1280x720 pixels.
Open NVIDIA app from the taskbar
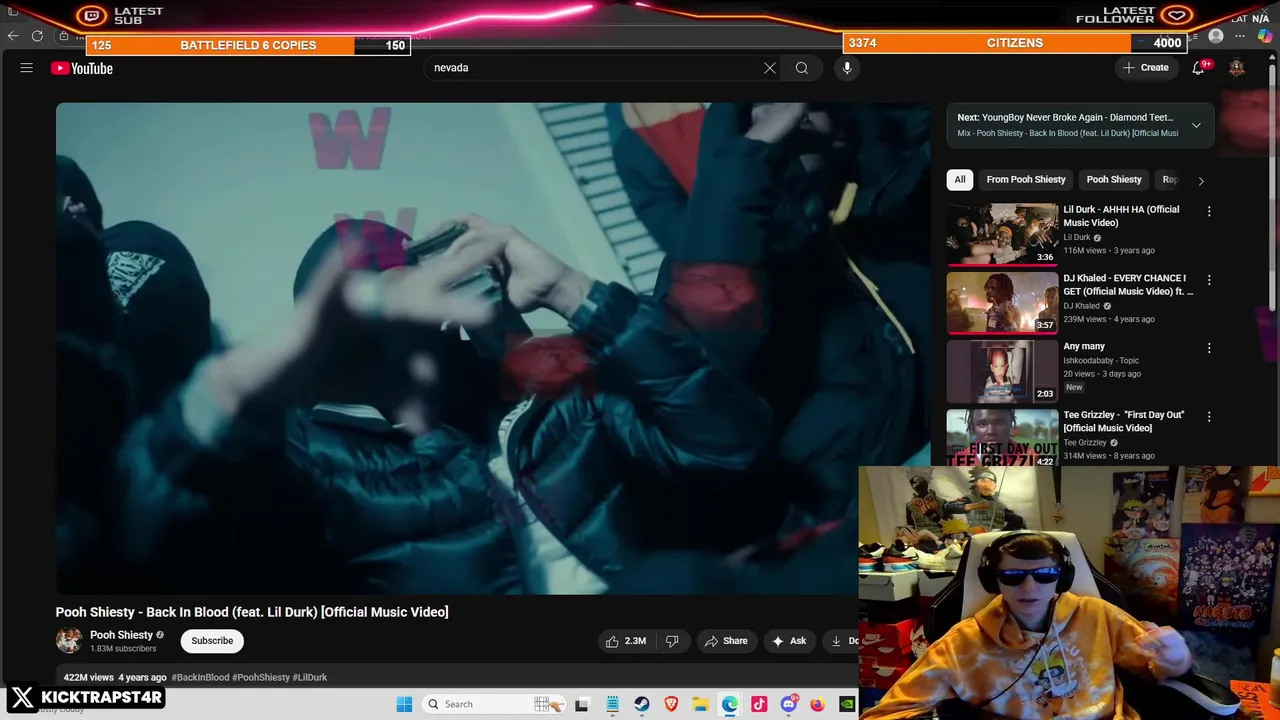(x=847, y=704)
